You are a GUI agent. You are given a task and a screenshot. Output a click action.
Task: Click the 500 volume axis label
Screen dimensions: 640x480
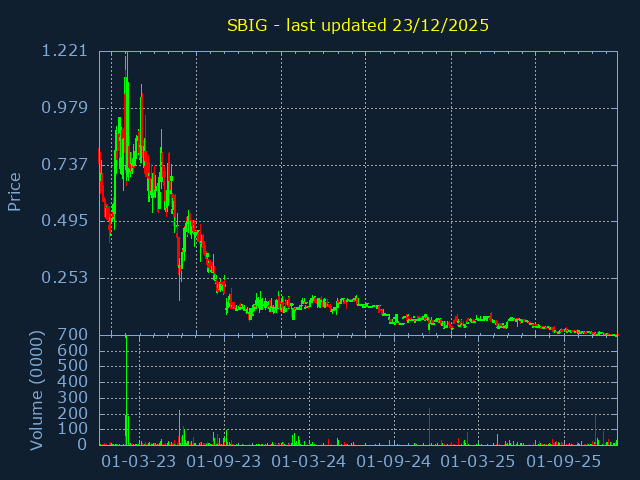pos(73,366)
